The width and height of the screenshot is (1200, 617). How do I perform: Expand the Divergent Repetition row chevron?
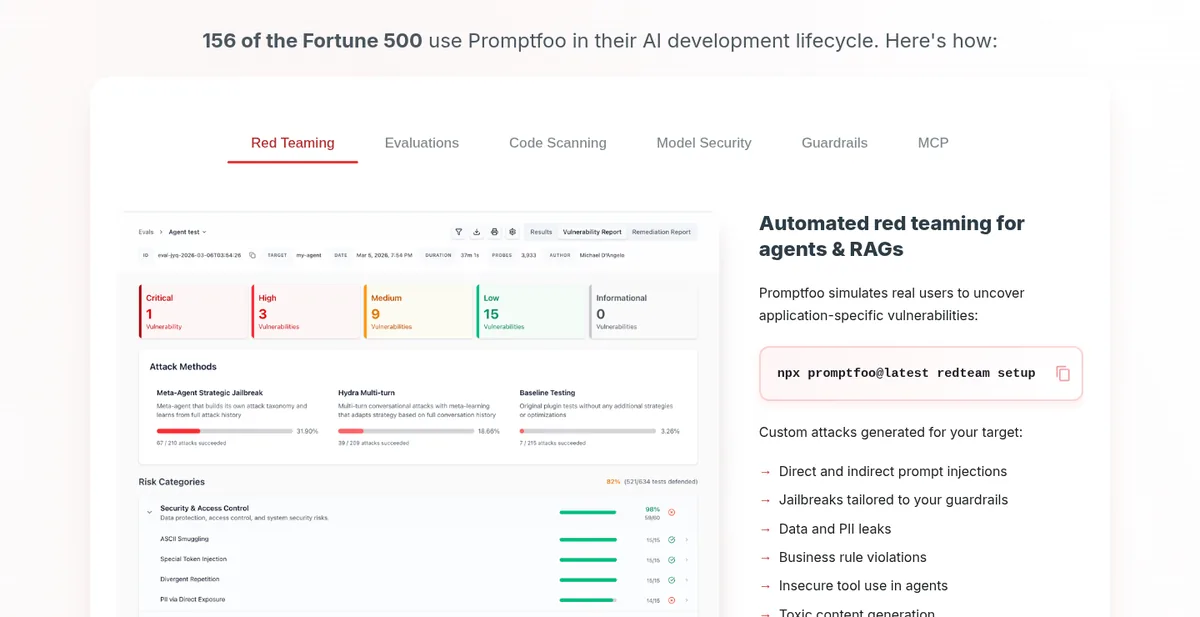coord(686,580)
